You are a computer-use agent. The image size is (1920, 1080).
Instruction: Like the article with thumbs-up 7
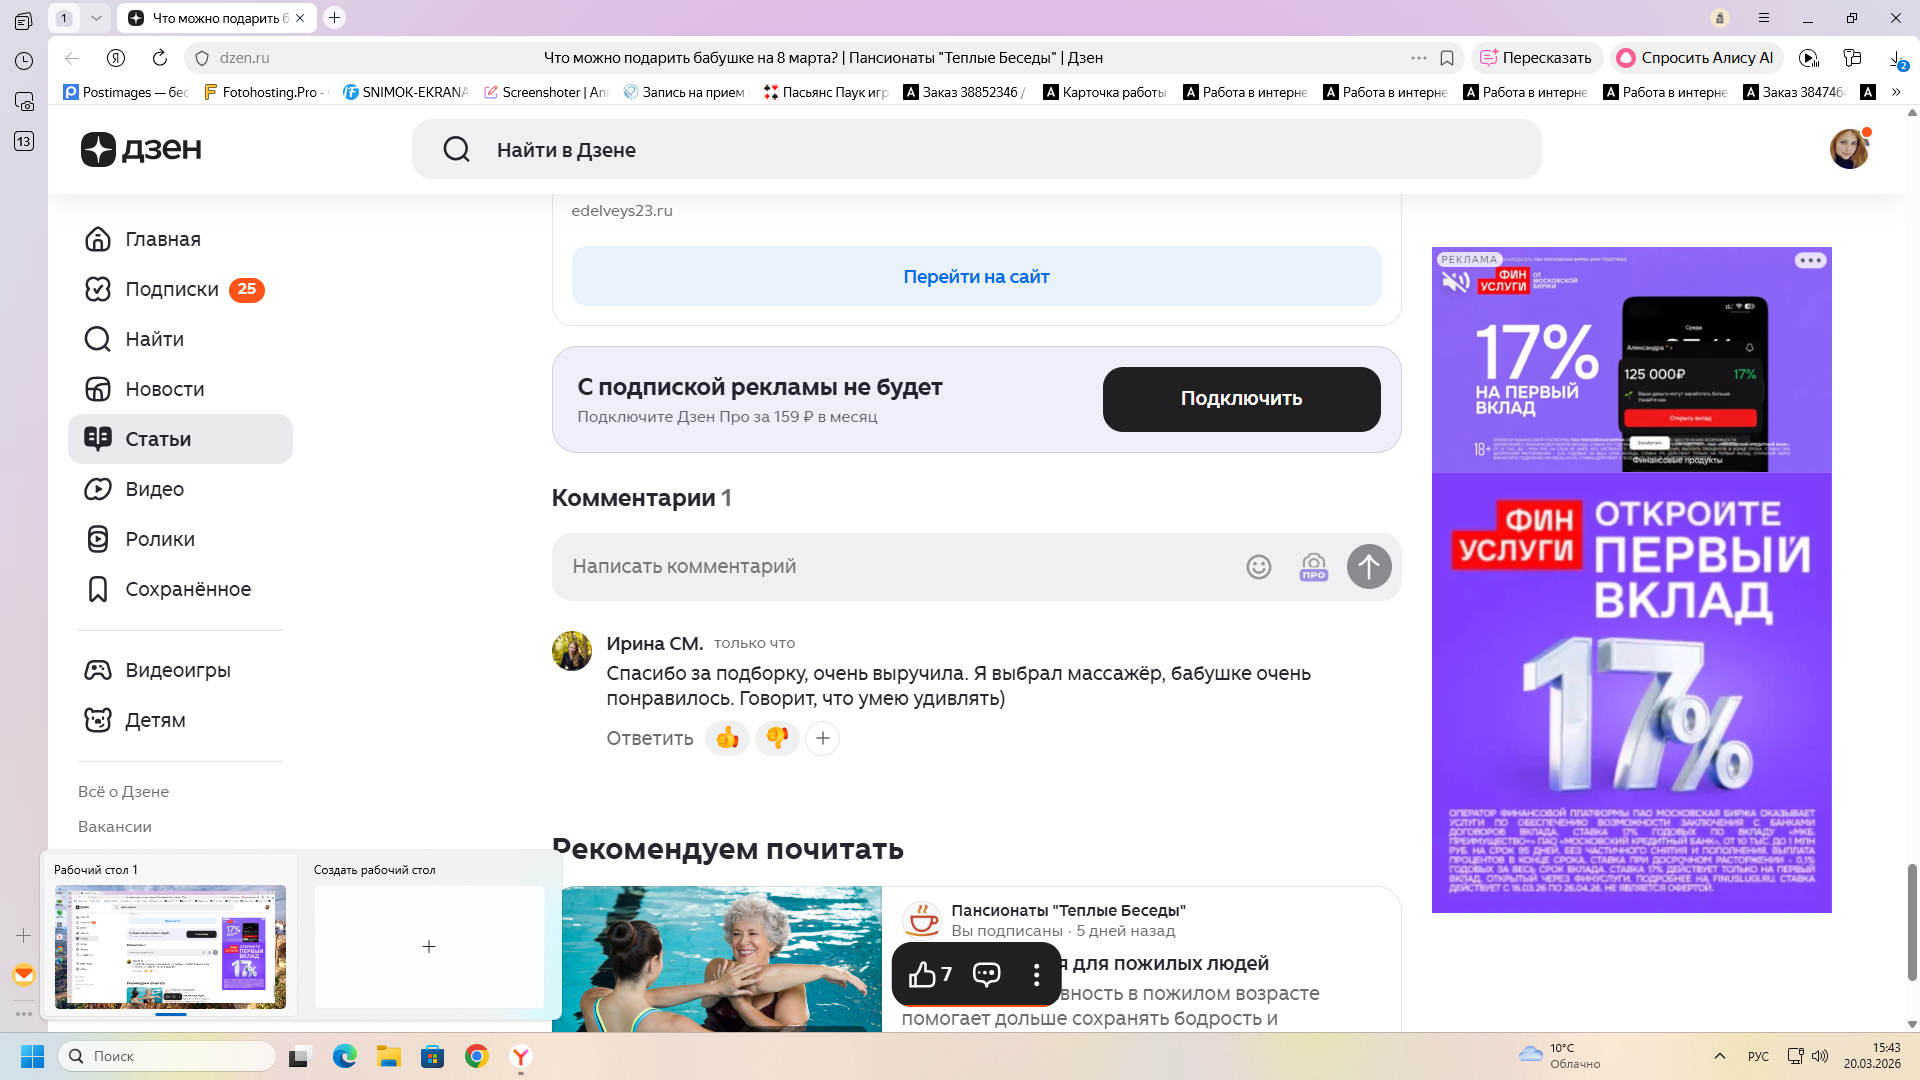[929, 974]
